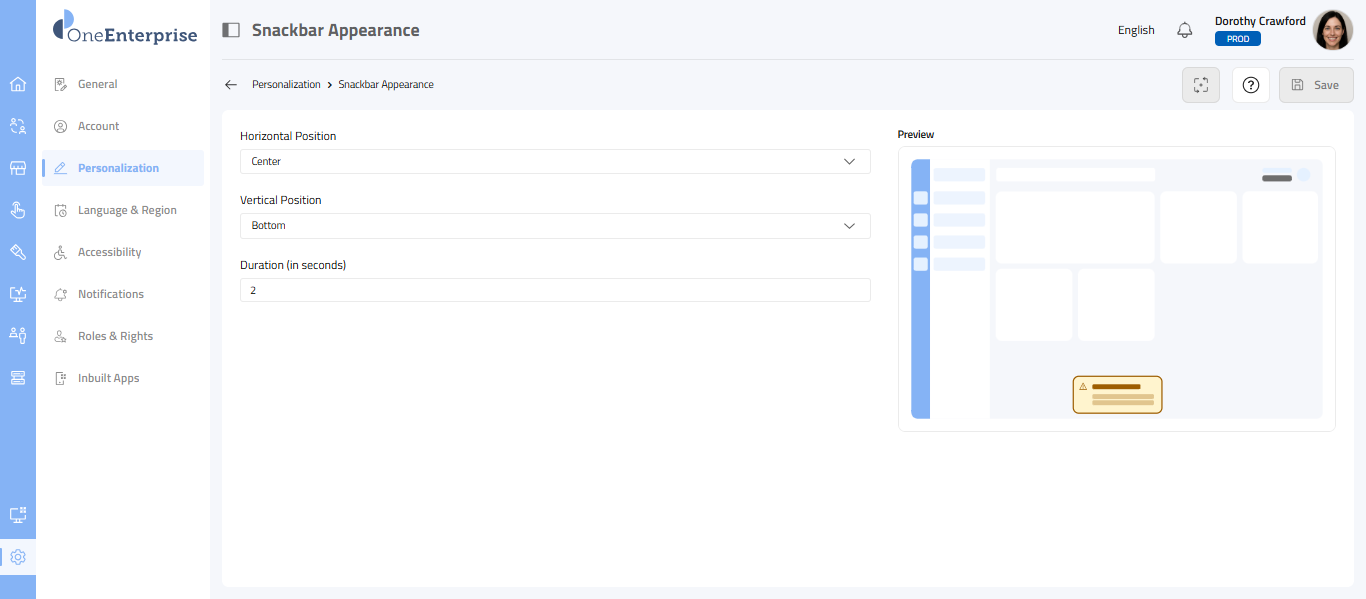
Task: Click the touch pointer icon in left rail
Action: [x=18, y=210]
